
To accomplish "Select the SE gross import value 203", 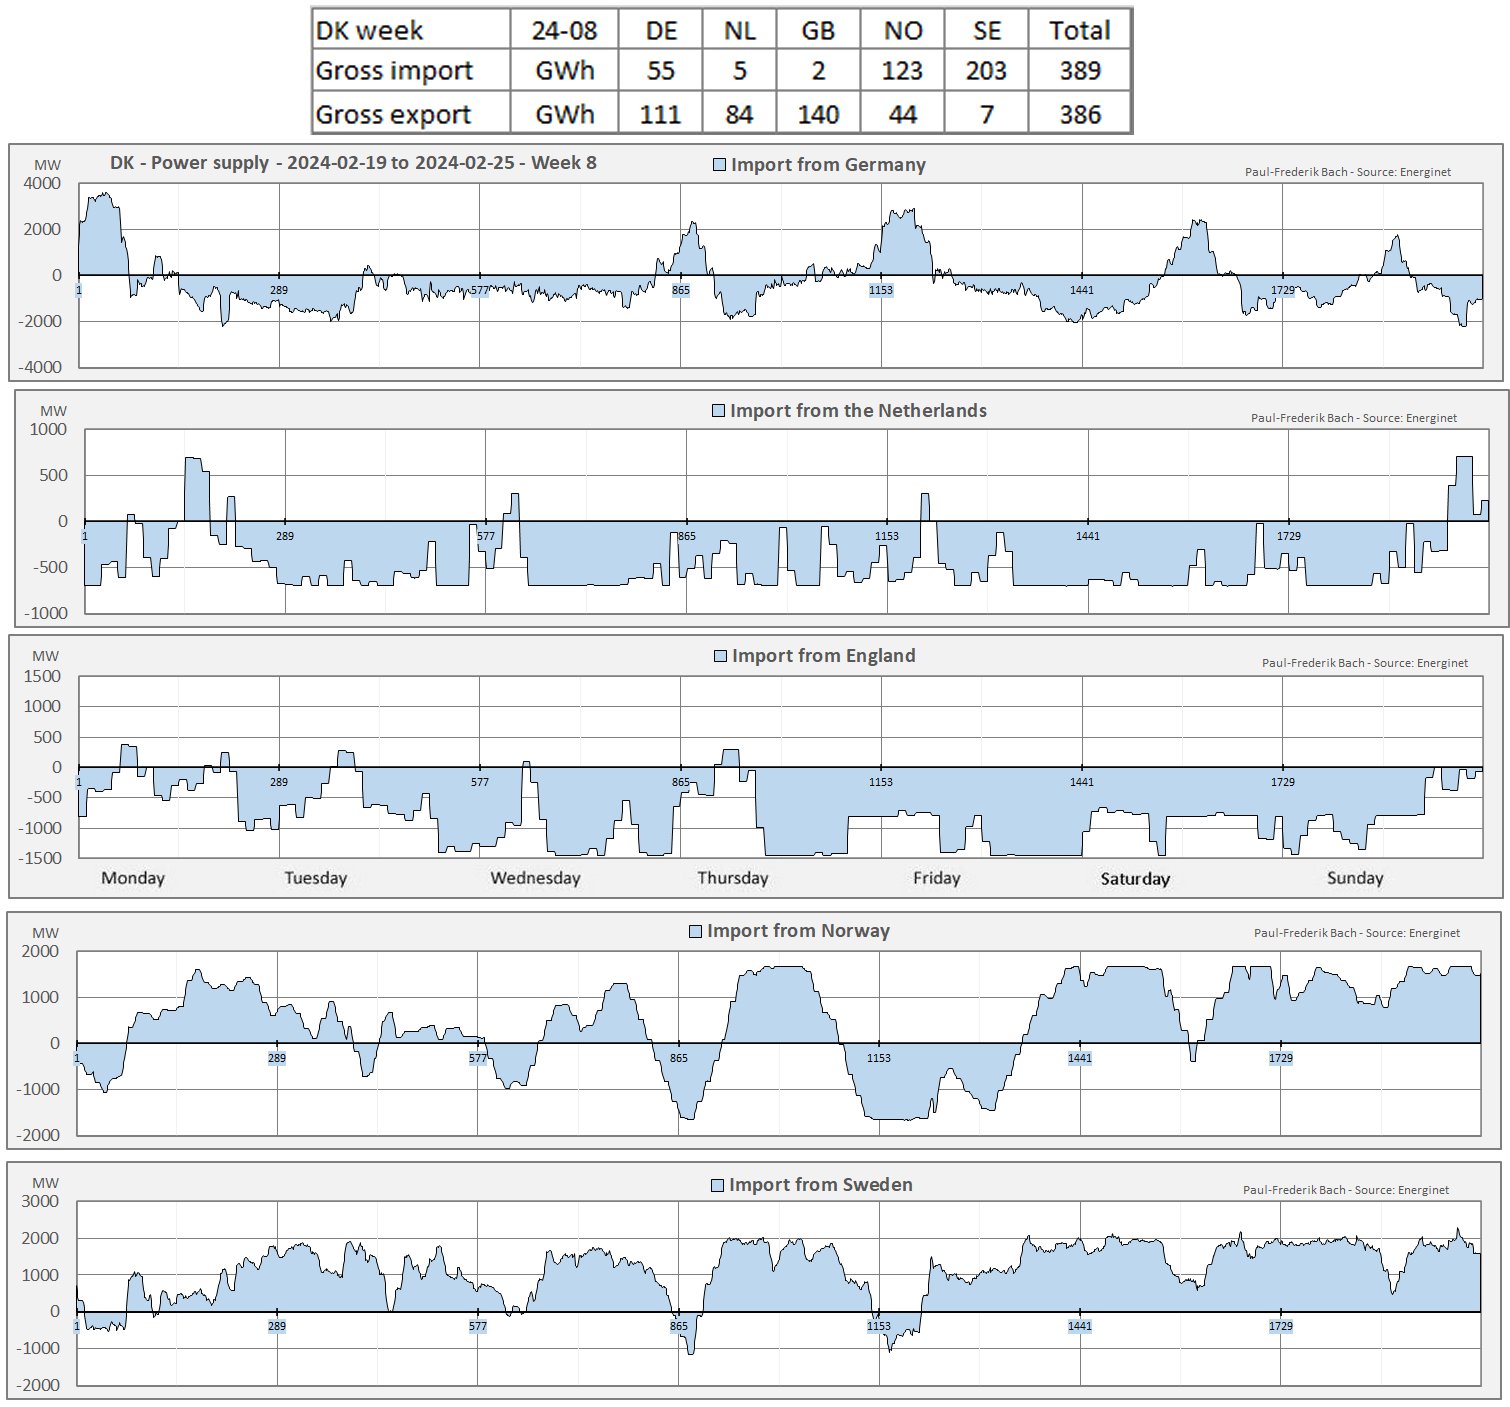I will (x=986, y=71).
